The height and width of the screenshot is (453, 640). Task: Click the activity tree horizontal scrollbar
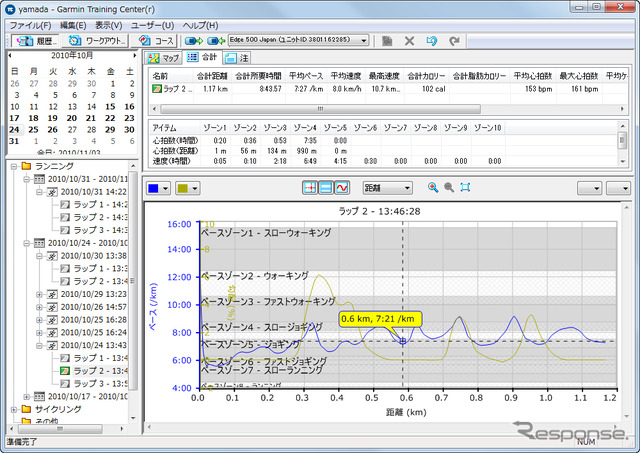point(60,429)
